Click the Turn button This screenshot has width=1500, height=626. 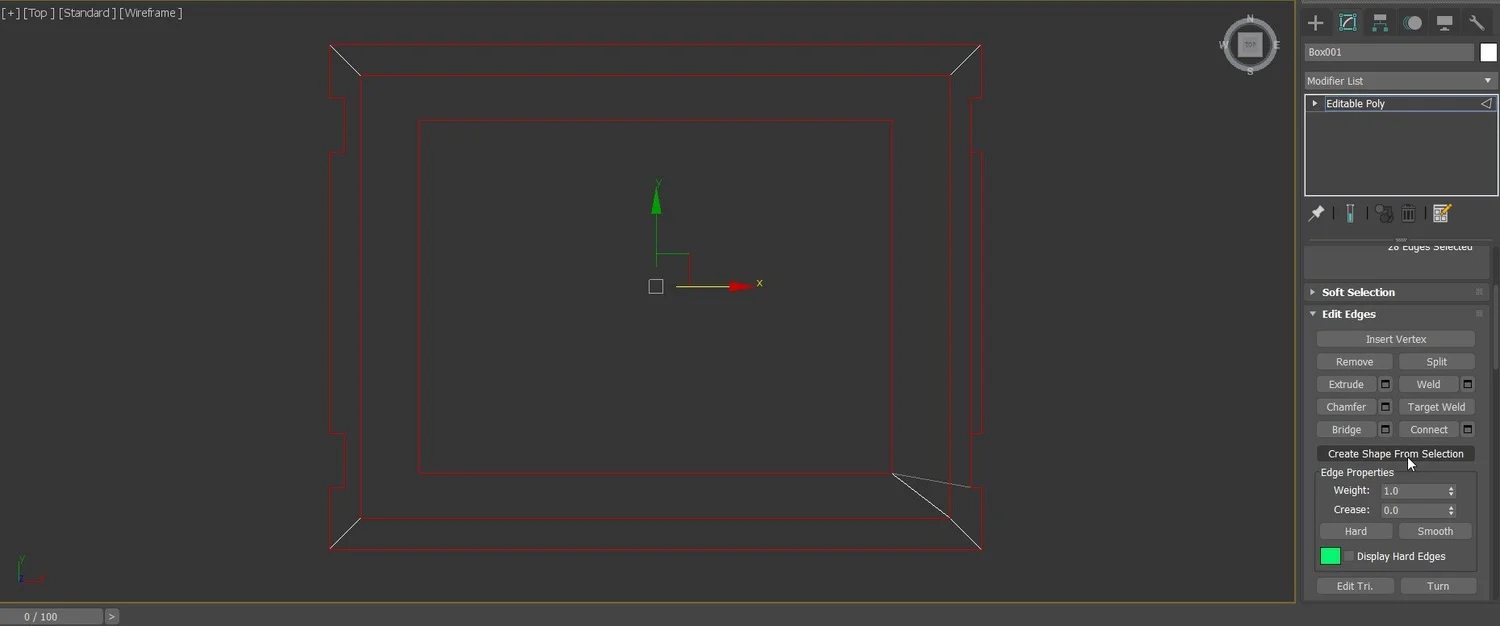click(1438, 586)
